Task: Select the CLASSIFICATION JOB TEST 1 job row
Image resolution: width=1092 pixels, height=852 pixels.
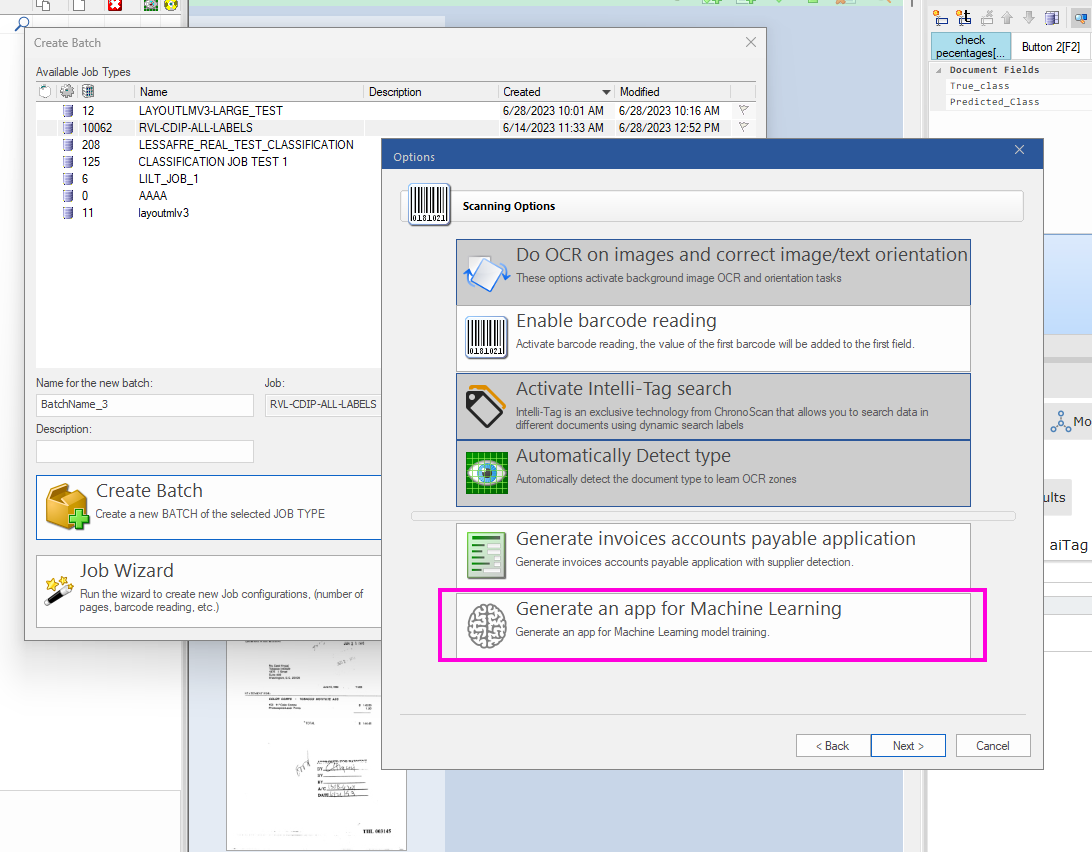Action: click(209, 162)
